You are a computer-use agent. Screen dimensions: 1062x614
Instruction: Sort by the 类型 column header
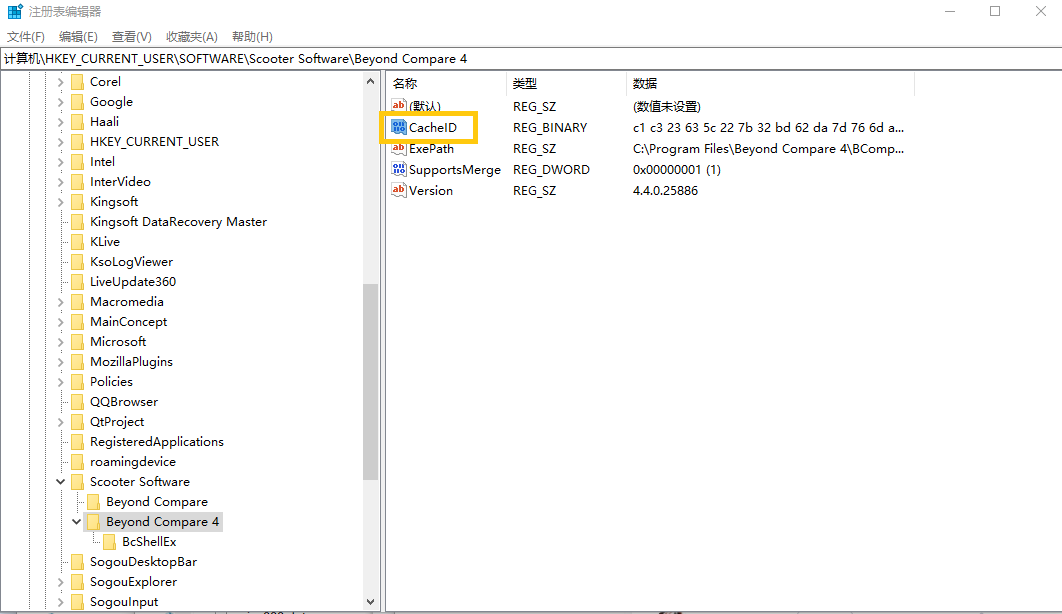pyautogui.click(x=566, y=83)
